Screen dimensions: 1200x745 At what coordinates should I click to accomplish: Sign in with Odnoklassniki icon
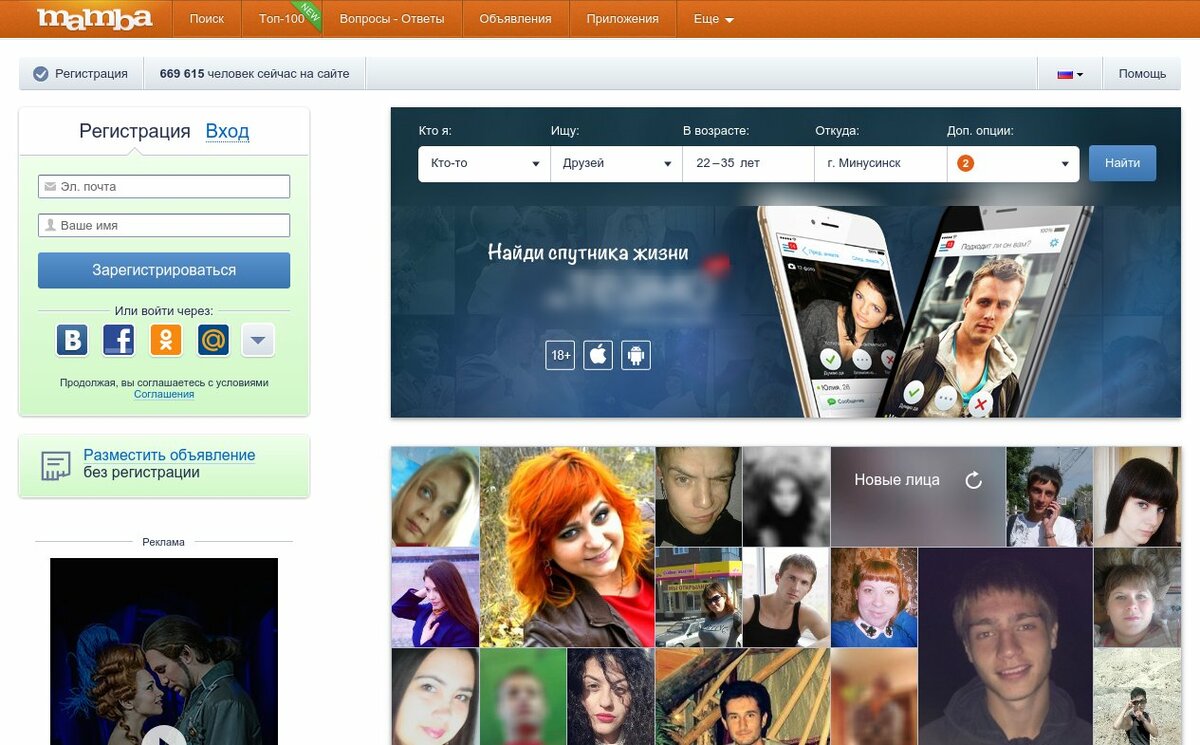click(166, 340)
